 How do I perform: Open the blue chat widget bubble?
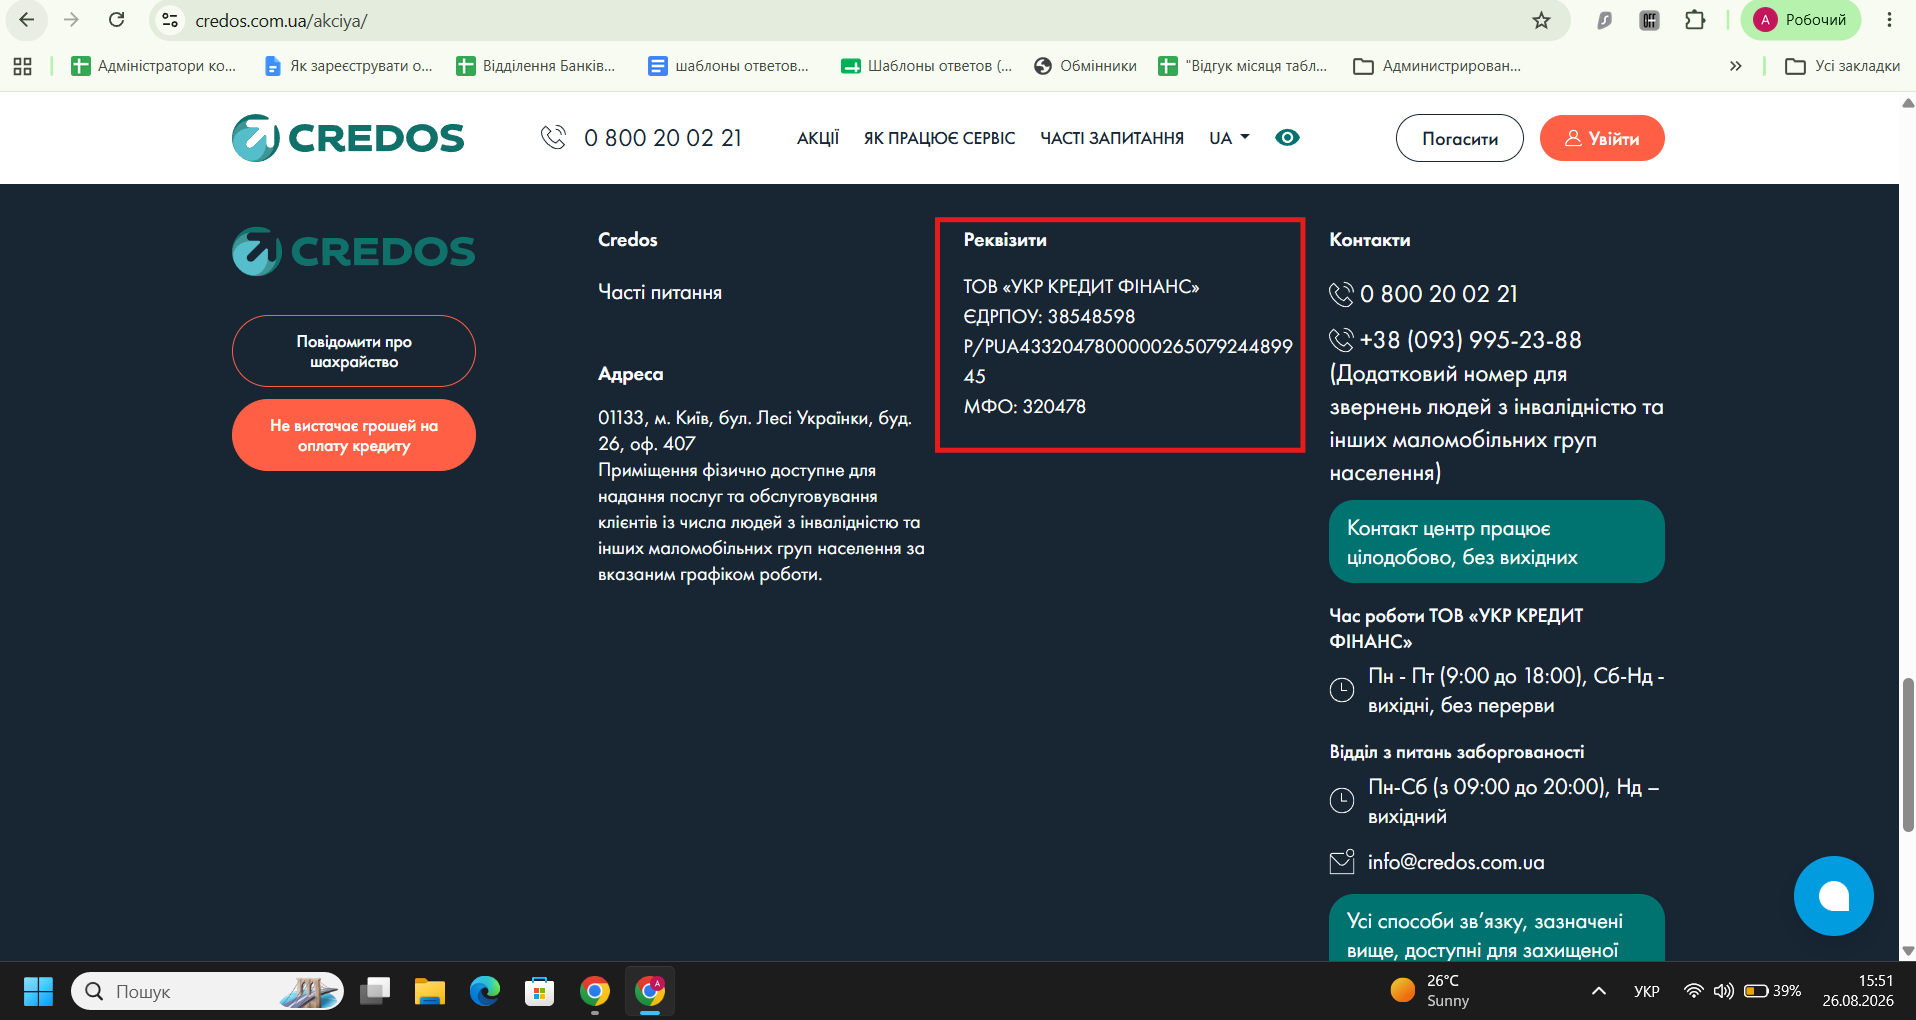pos(1833,896)
